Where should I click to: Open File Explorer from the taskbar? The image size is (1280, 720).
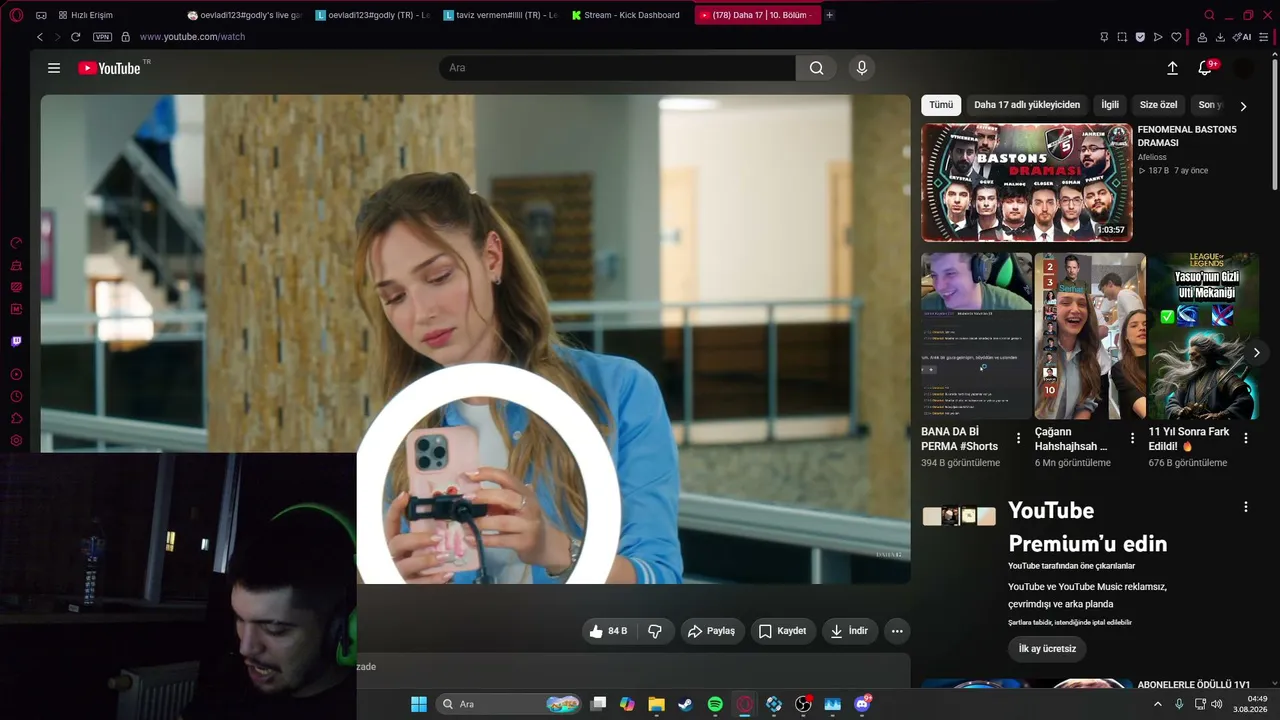656,704
